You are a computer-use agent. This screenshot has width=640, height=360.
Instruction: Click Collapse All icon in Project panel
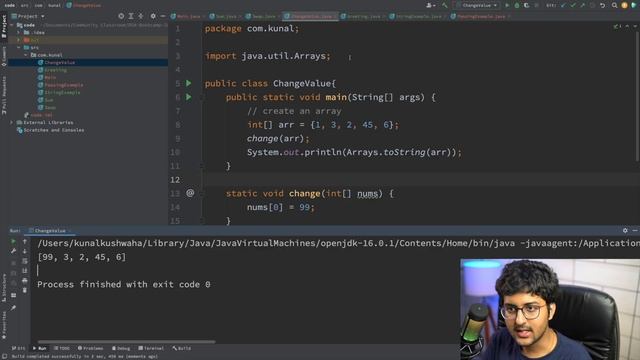pyautogui.click(x=141, y=16)
